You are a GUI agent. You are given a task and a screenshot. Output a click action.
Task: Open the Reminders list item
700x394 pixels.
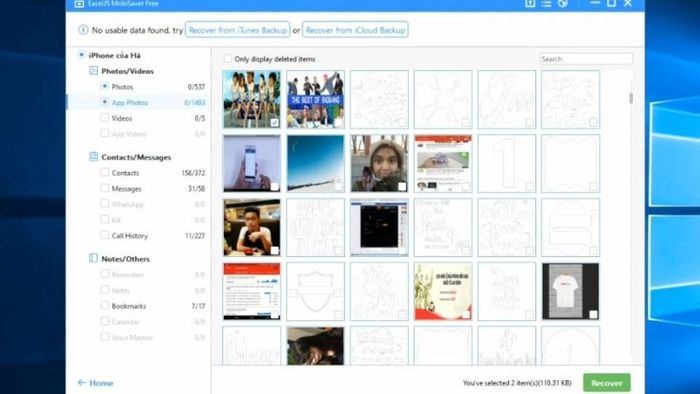coord(139,274)
